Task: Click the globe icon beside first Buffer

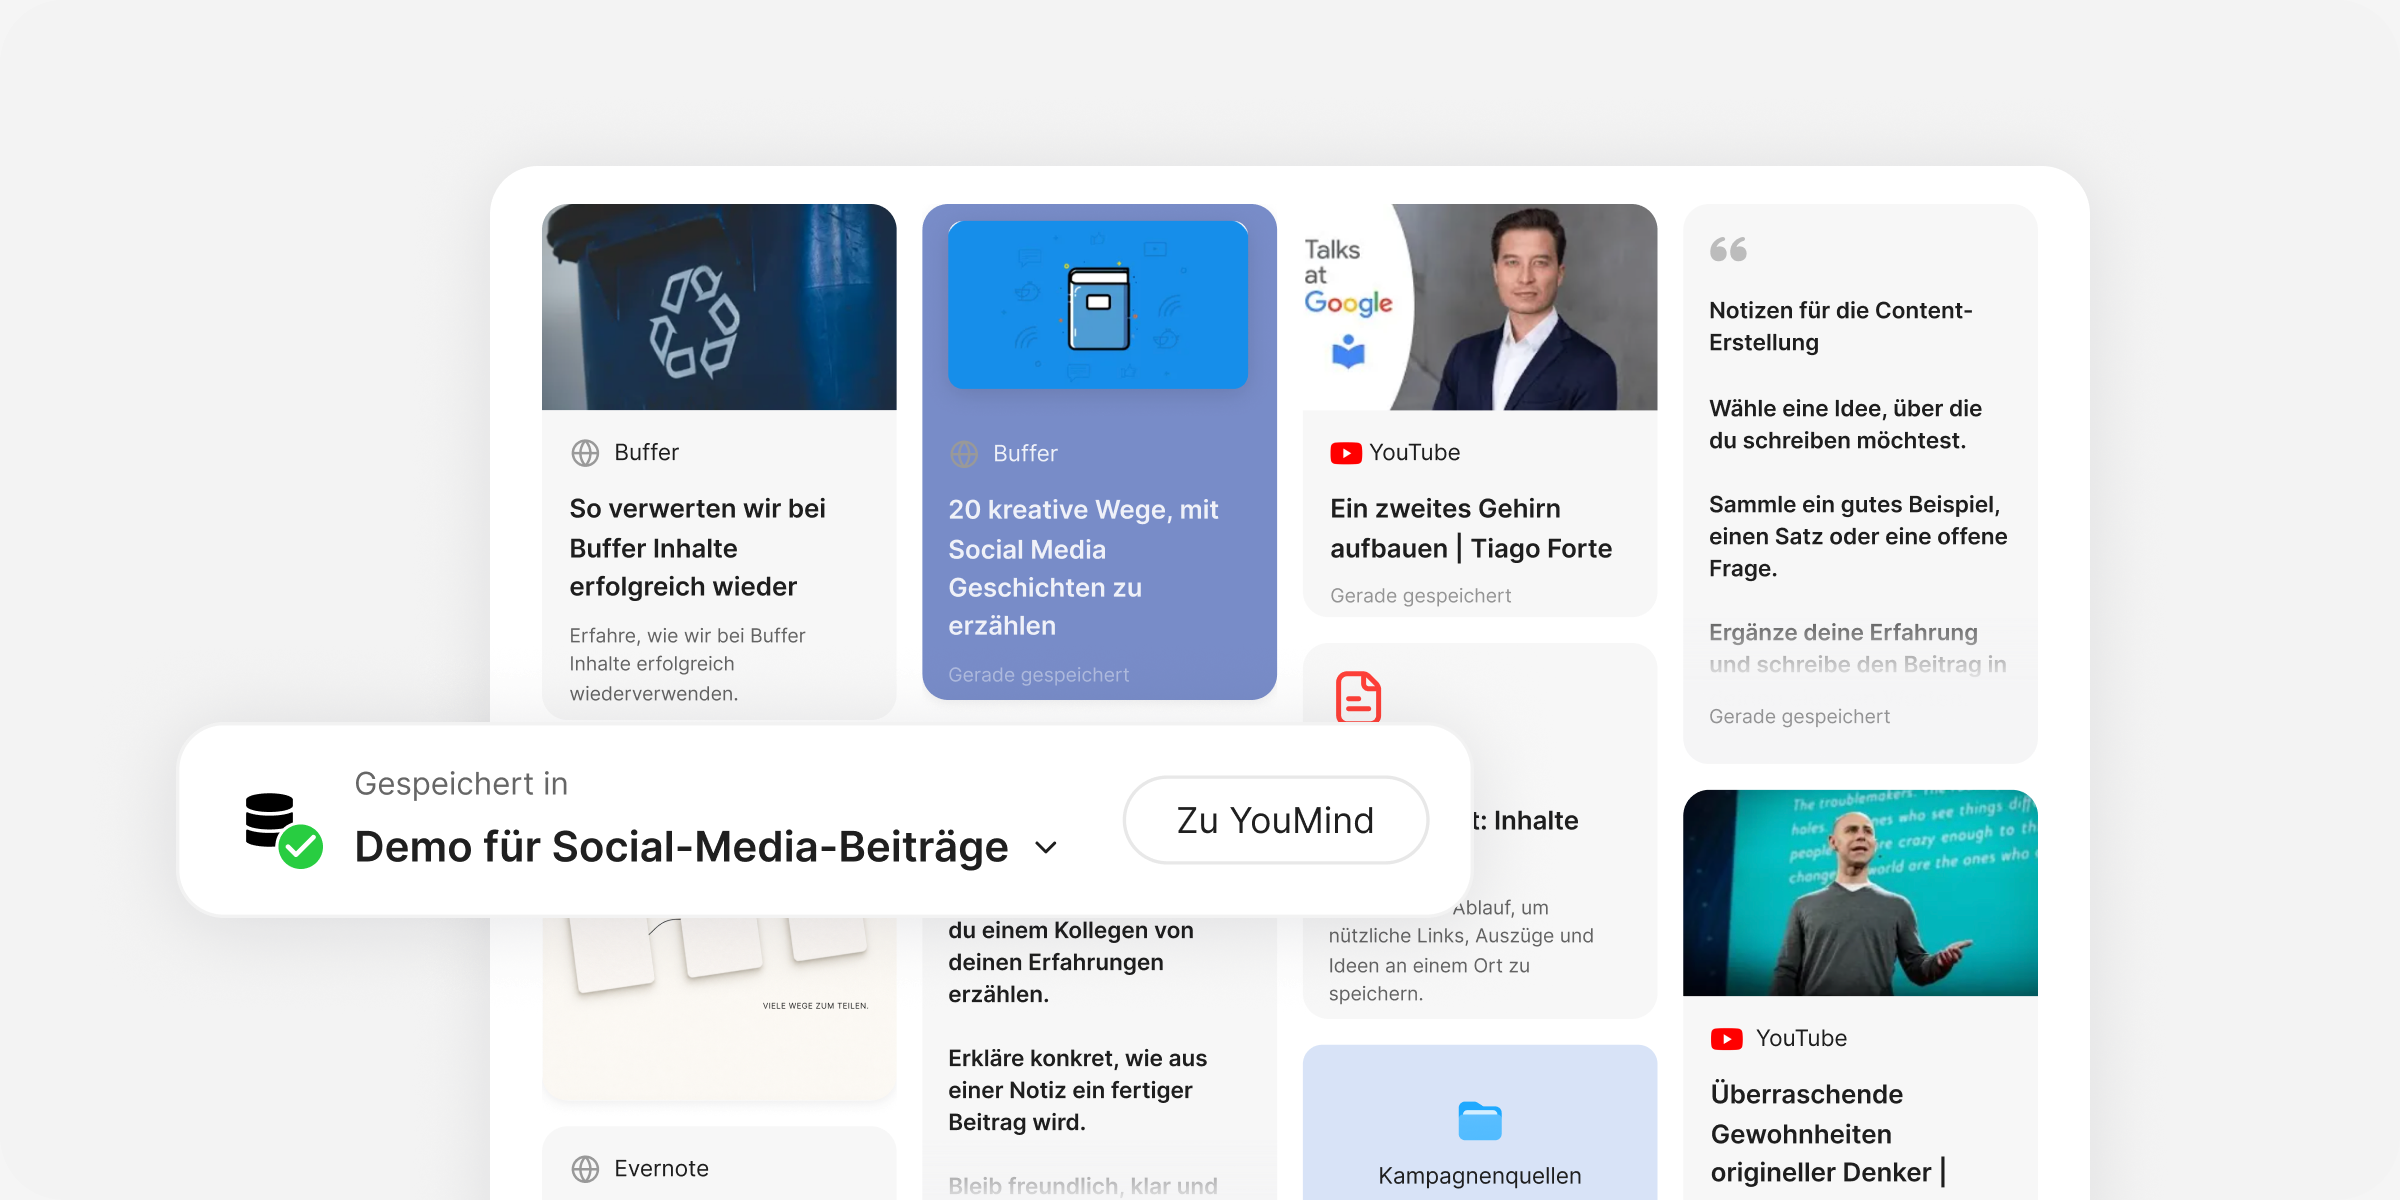Action: click(x=585, y=453)
